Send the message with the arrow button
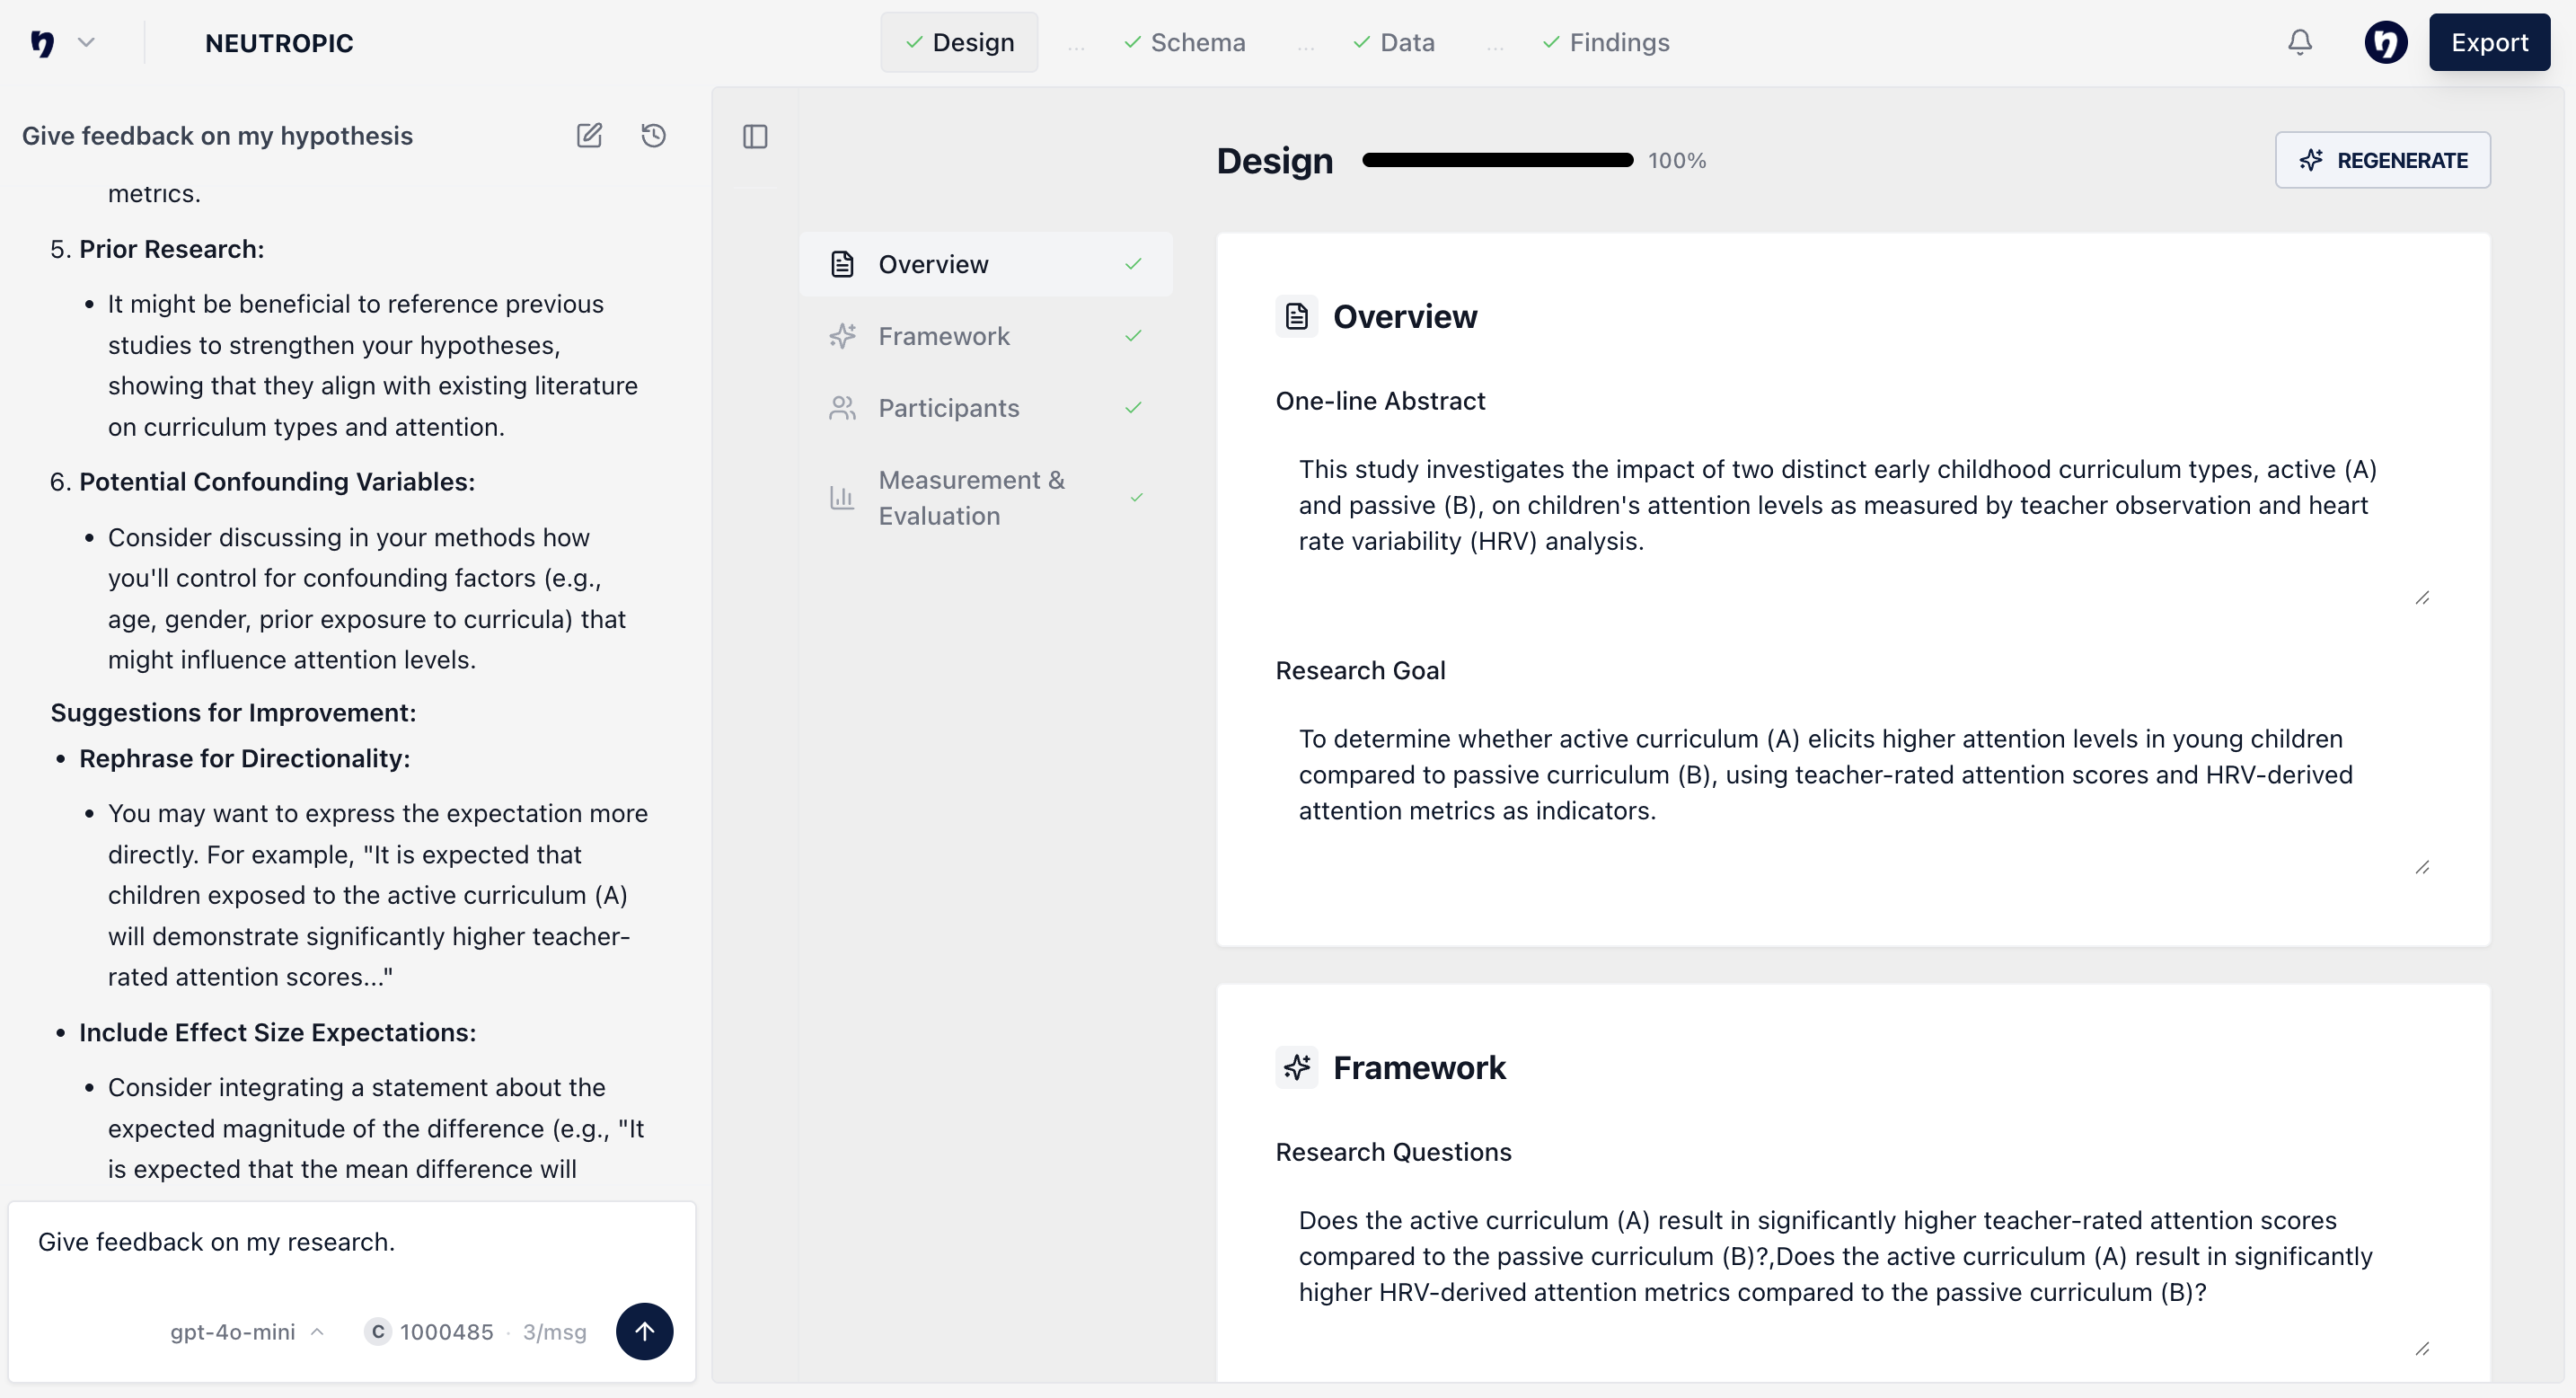Screen dimensions: 2576x1398 (x=645, y=1331)
